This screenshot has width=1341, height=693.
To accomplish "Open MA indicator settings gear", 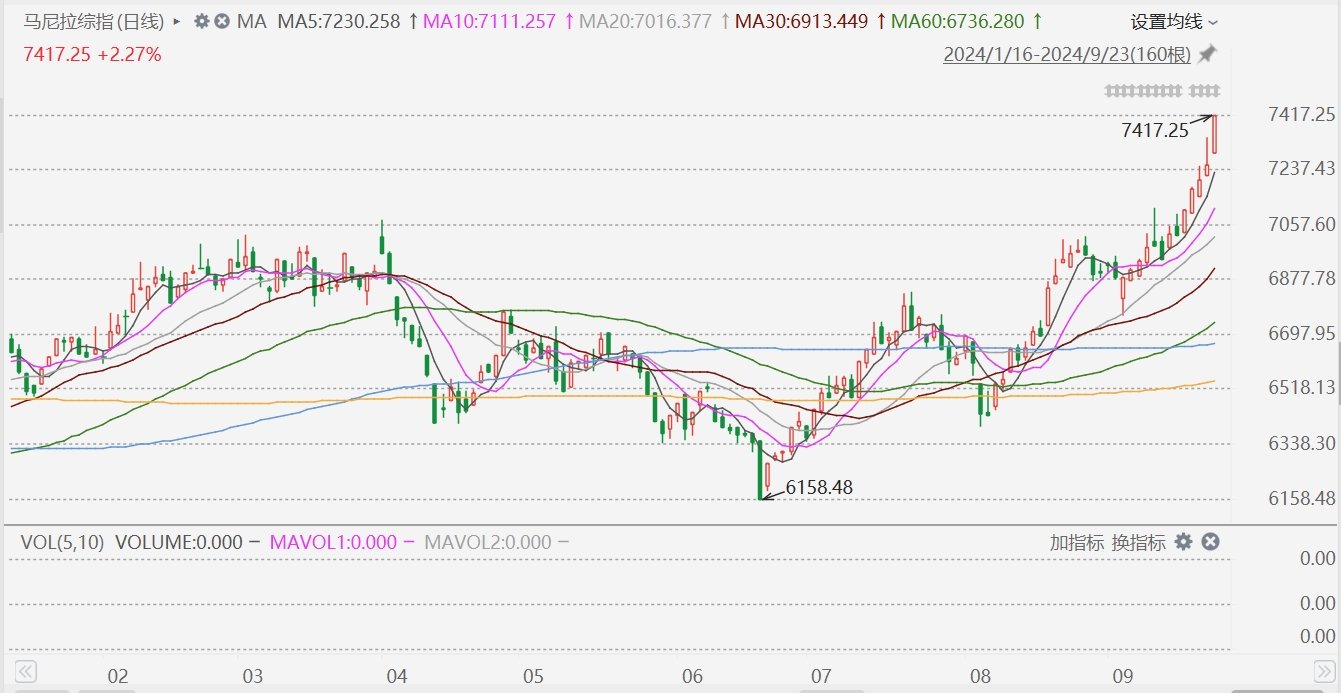I will pyautogui.click(x=202, y=21).
